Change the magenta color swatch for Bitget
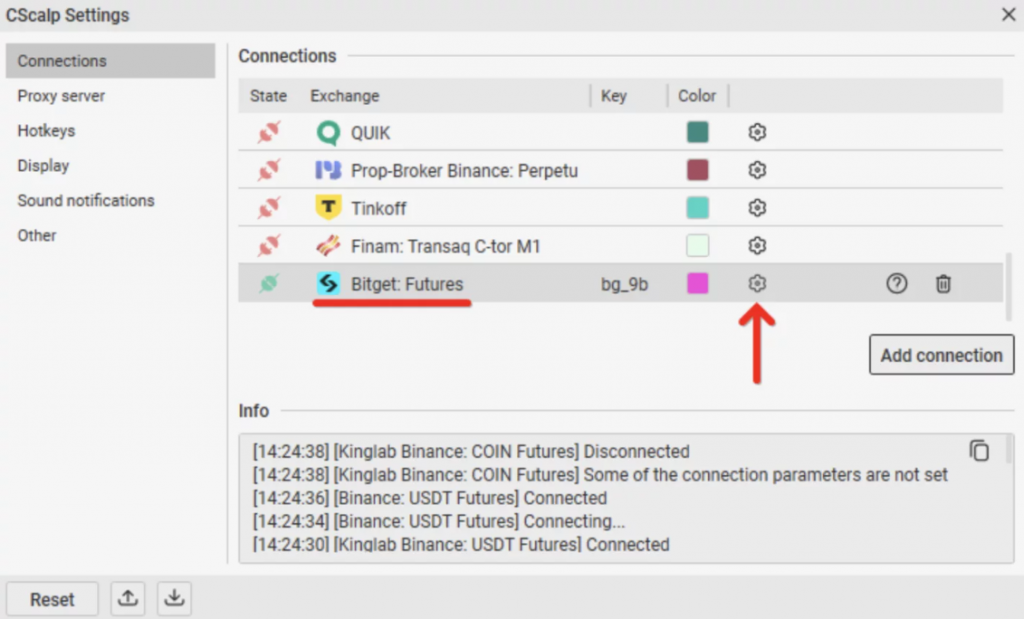1024x619 pixels. (x=697, y=284)
